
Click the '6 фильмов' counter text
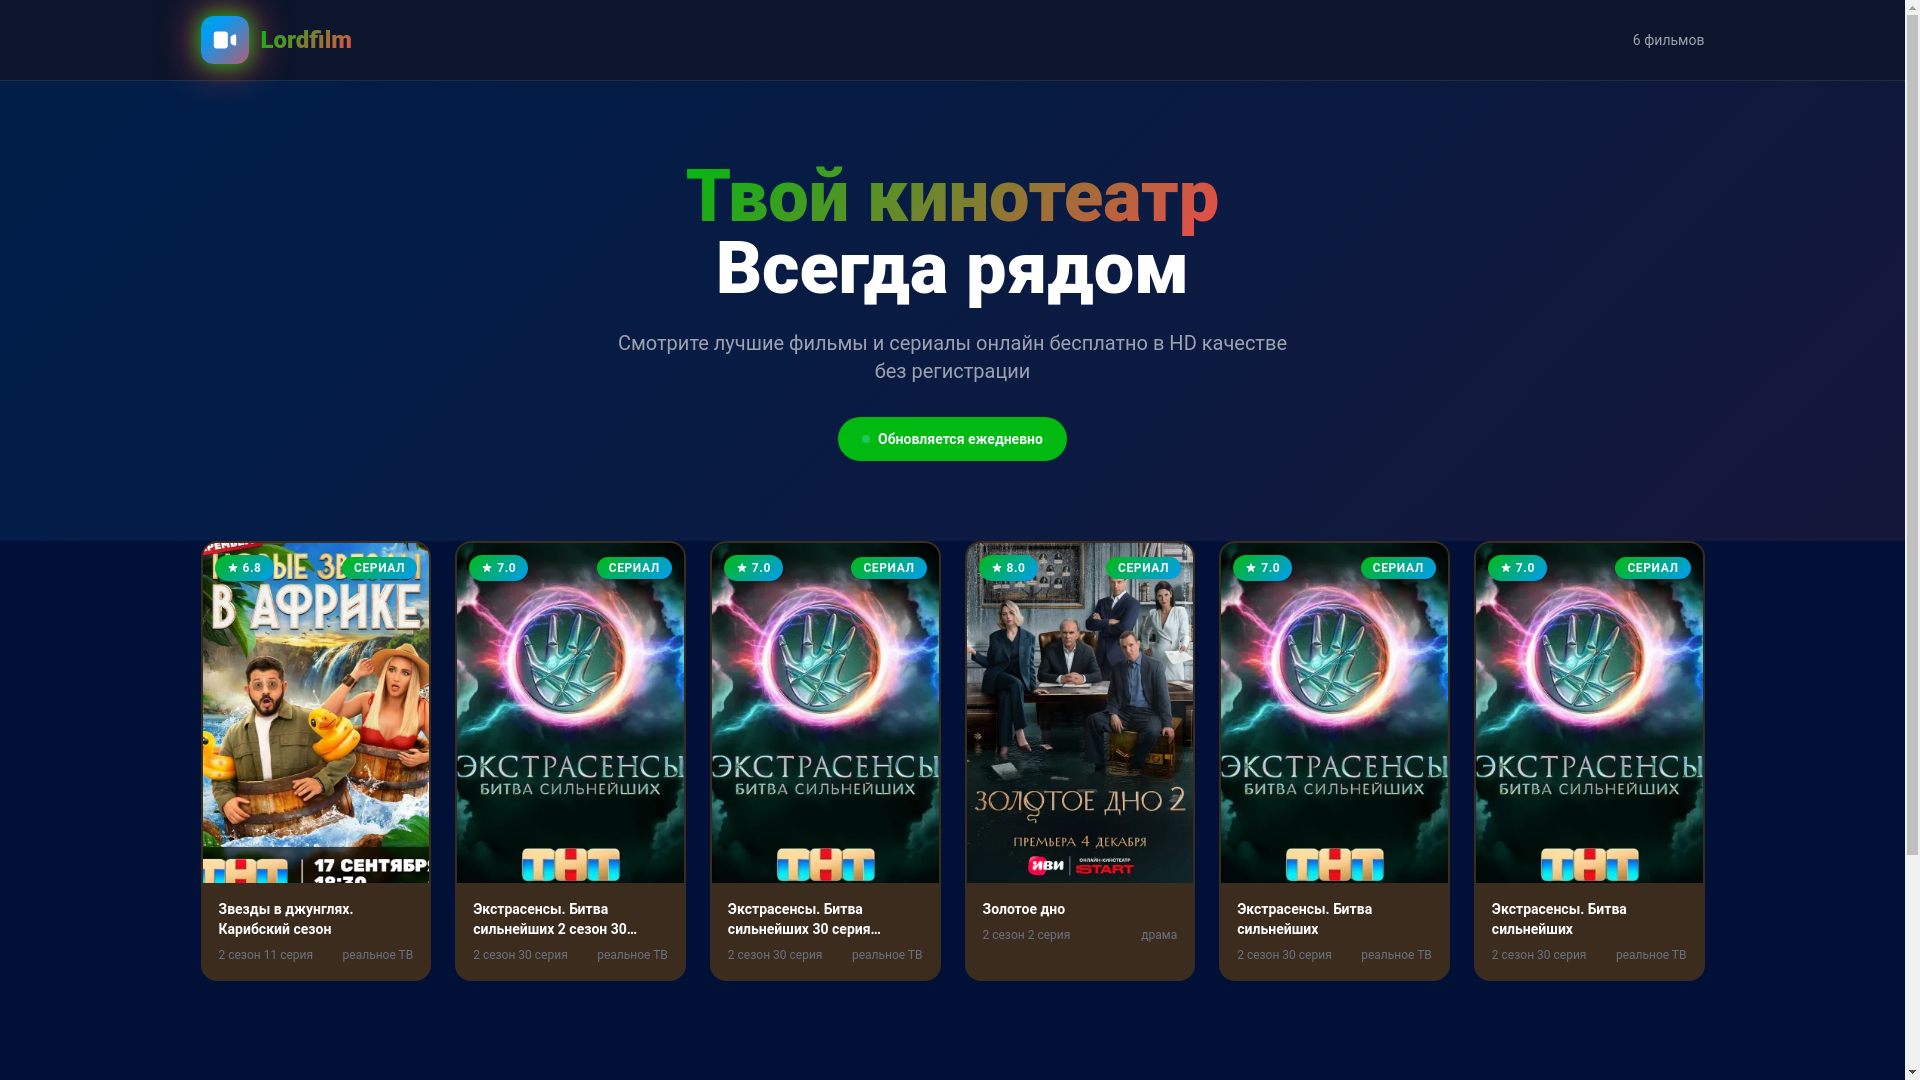(x=1668, y=40)
